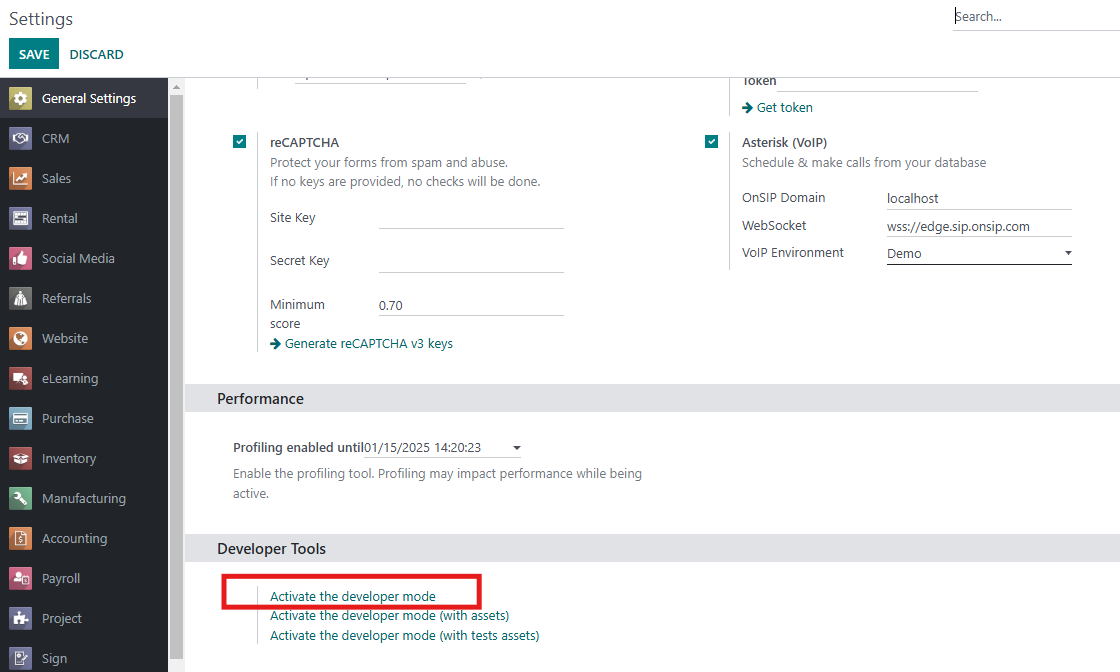Click the Rental module icon
This screenshot has width=1120, height=672.
pyautogui.click(x=21, y=219)
